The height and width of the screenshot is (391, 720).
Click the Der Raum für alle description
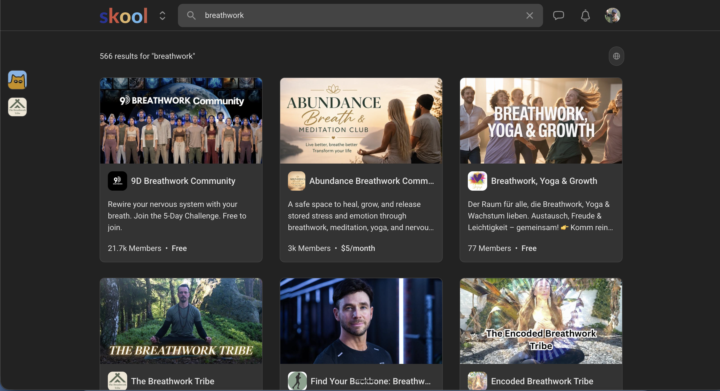[x=540, y=216]
